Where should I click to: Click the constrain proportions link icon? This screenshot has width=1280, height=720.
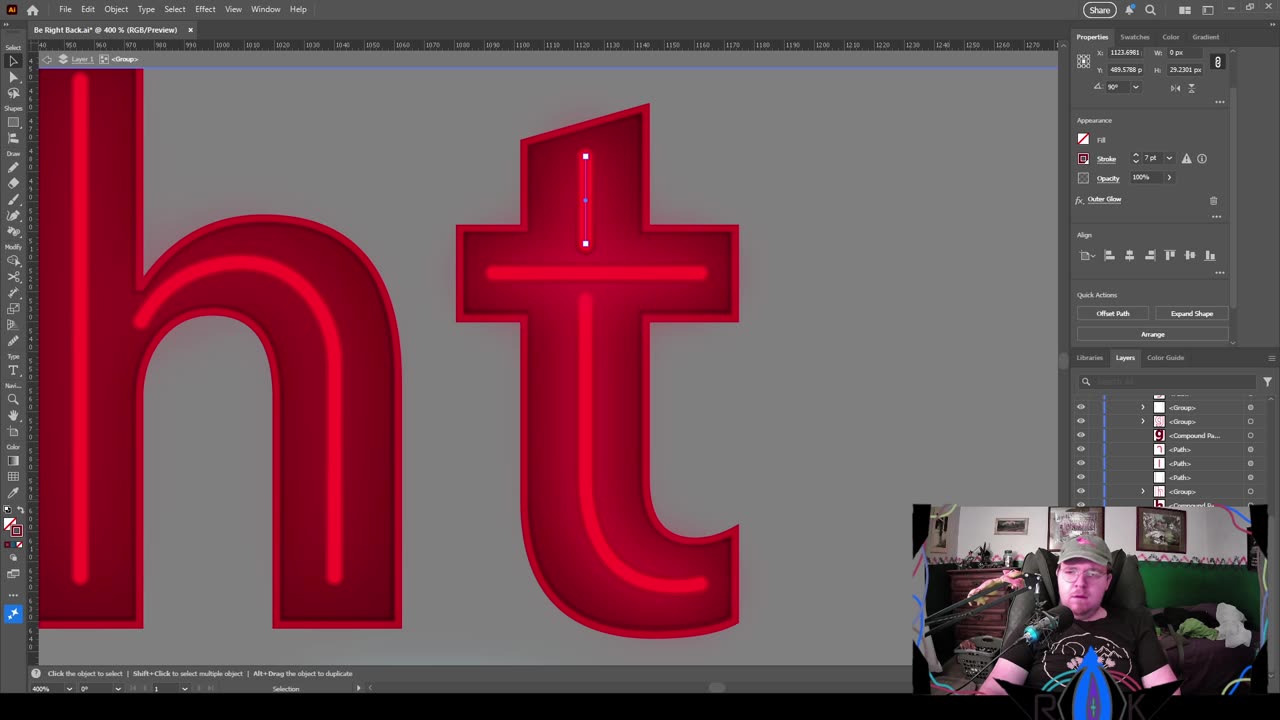tap(1217, 62)
